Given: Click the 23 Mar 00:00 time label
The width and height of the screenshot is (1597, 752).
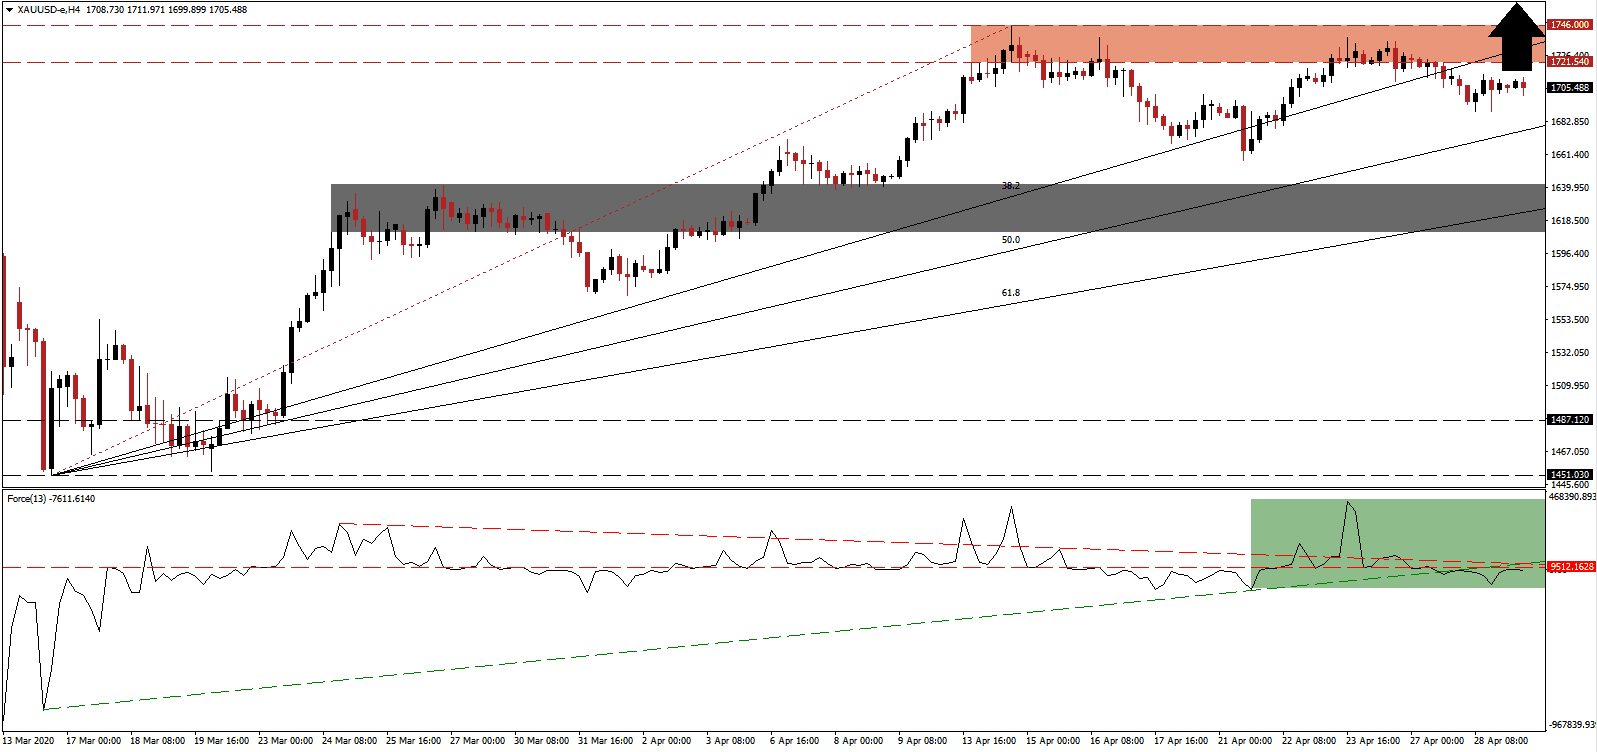Looking at the screenshot, I should (x=286, y=741).
